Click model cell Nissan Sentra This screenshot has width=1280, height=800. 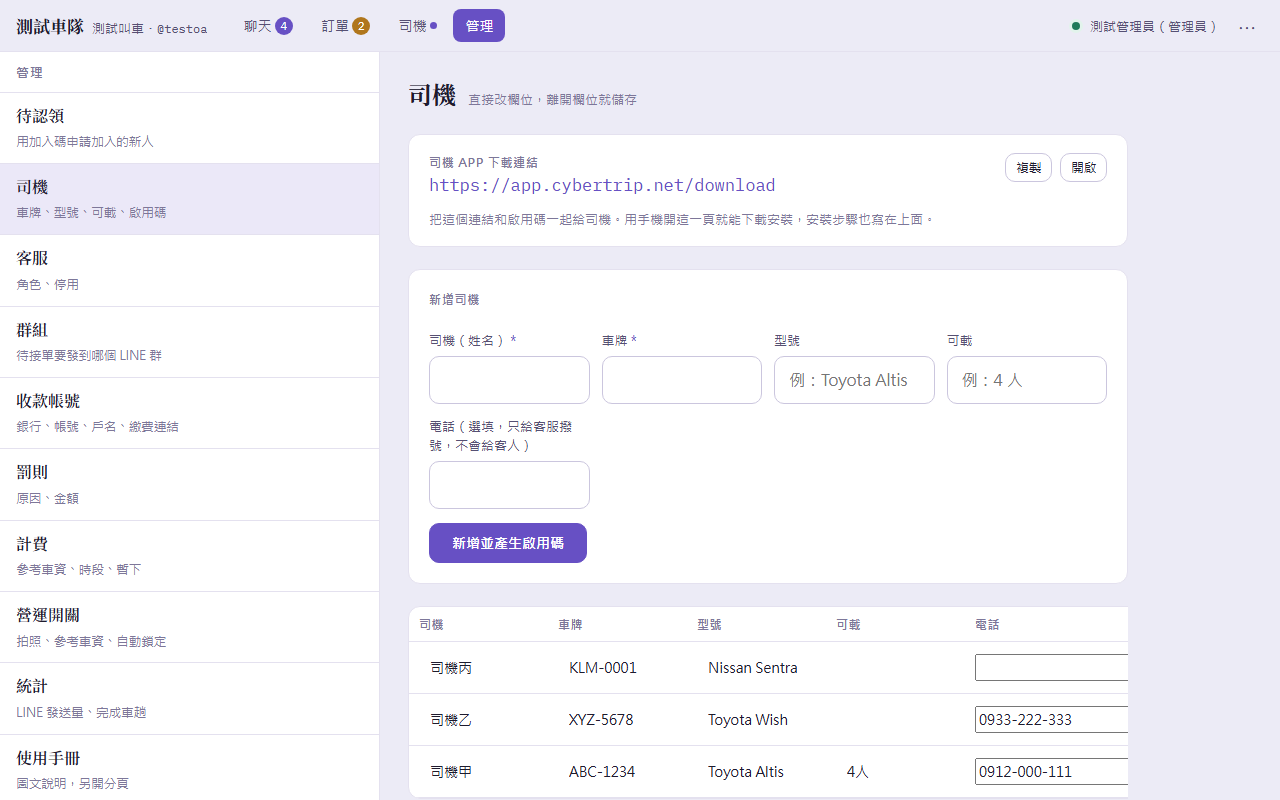753,668
